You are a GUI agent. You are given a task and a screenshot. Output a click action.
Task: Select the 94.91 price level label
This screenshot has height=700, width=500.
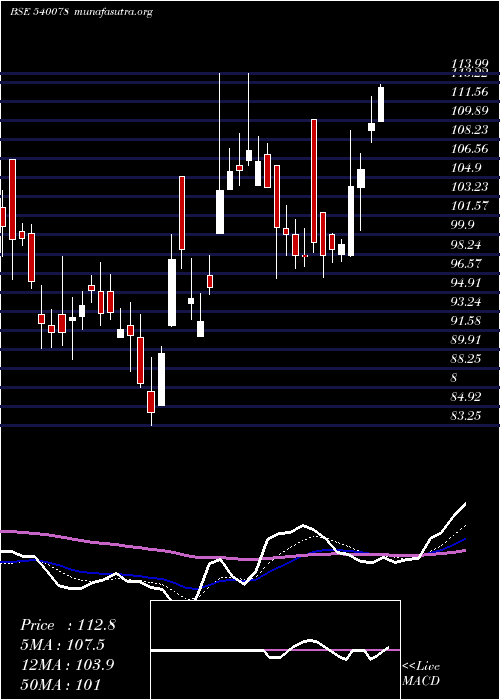[x=466, y=283]
